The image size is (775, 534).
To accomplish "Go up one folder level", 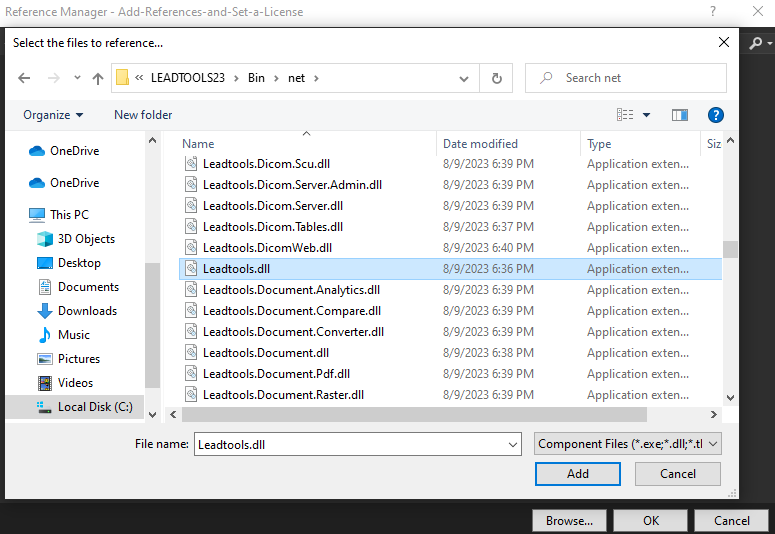I will (98, 78).
